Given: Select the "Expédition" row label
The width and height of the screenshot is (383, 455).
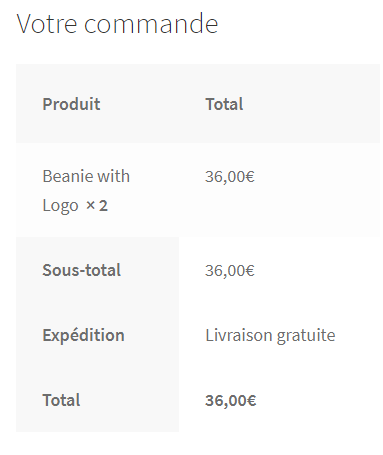Looking at the screenshot, I should [83, 335].
